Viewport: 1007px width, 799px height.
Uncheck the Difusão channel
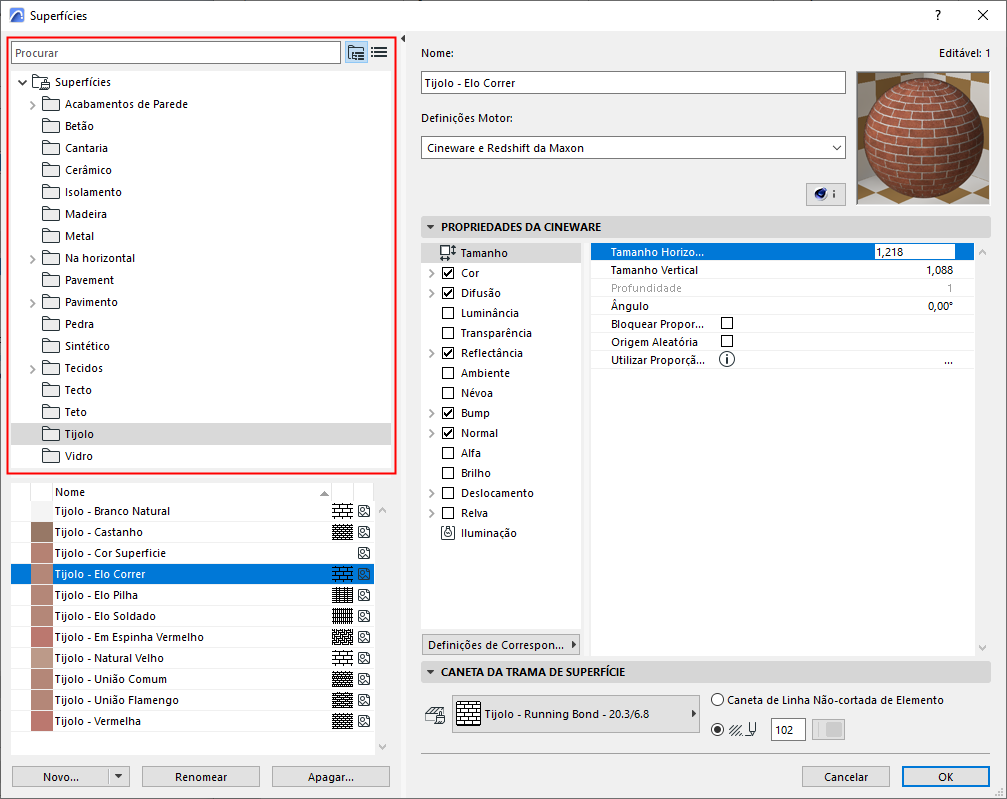(448, 293)
